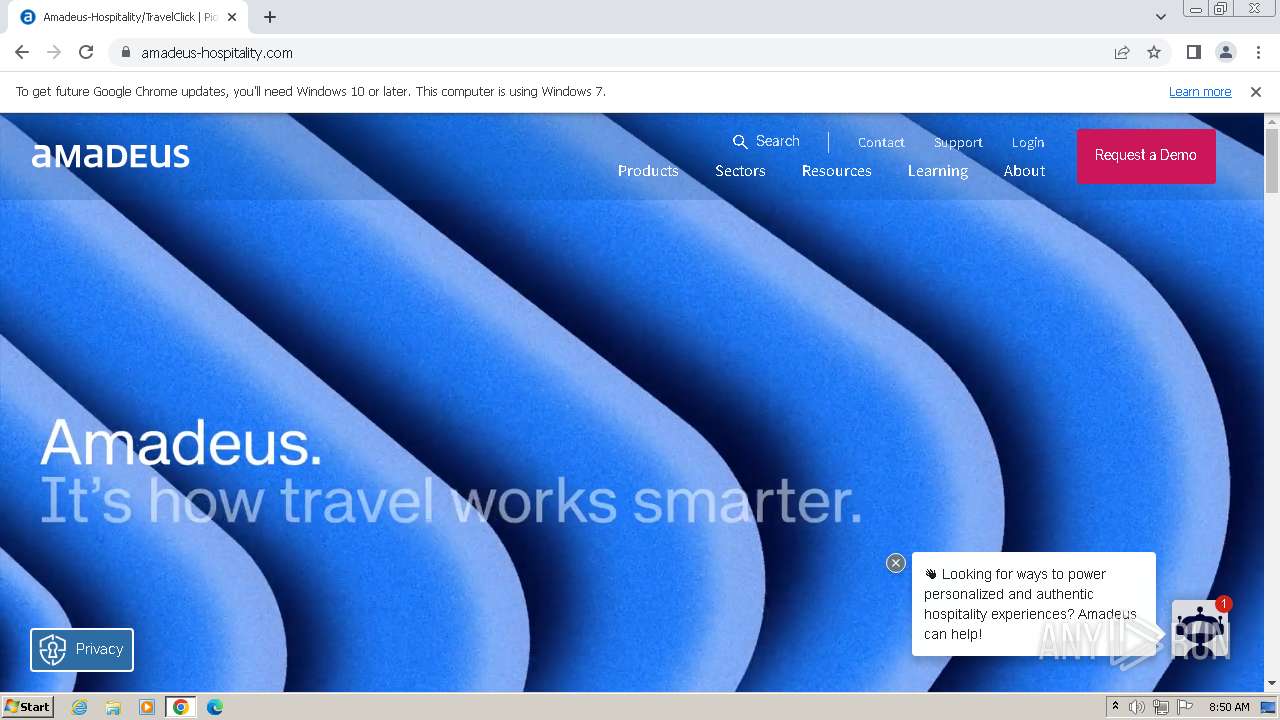This screenshot has height=720, width=1280.
Task: Click the Chrome taskbar icon
Action: pyautogui.click(x=181, y=707)
